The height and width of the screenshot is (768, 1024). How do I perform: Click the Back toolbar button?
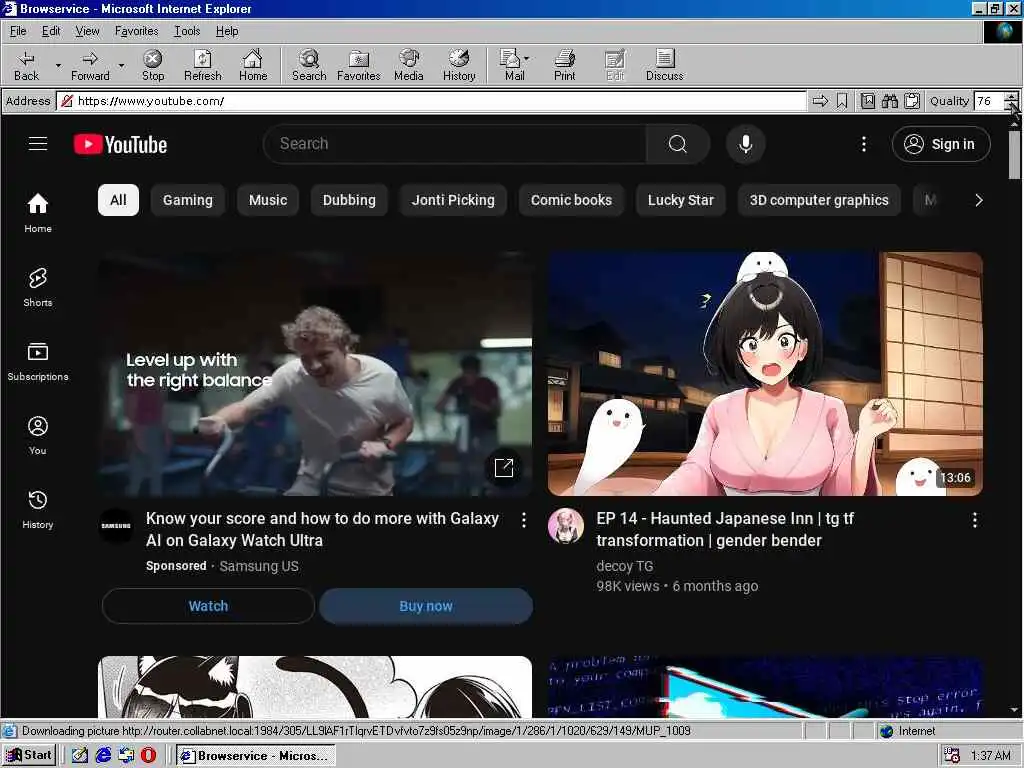click(x=26, y=65)
